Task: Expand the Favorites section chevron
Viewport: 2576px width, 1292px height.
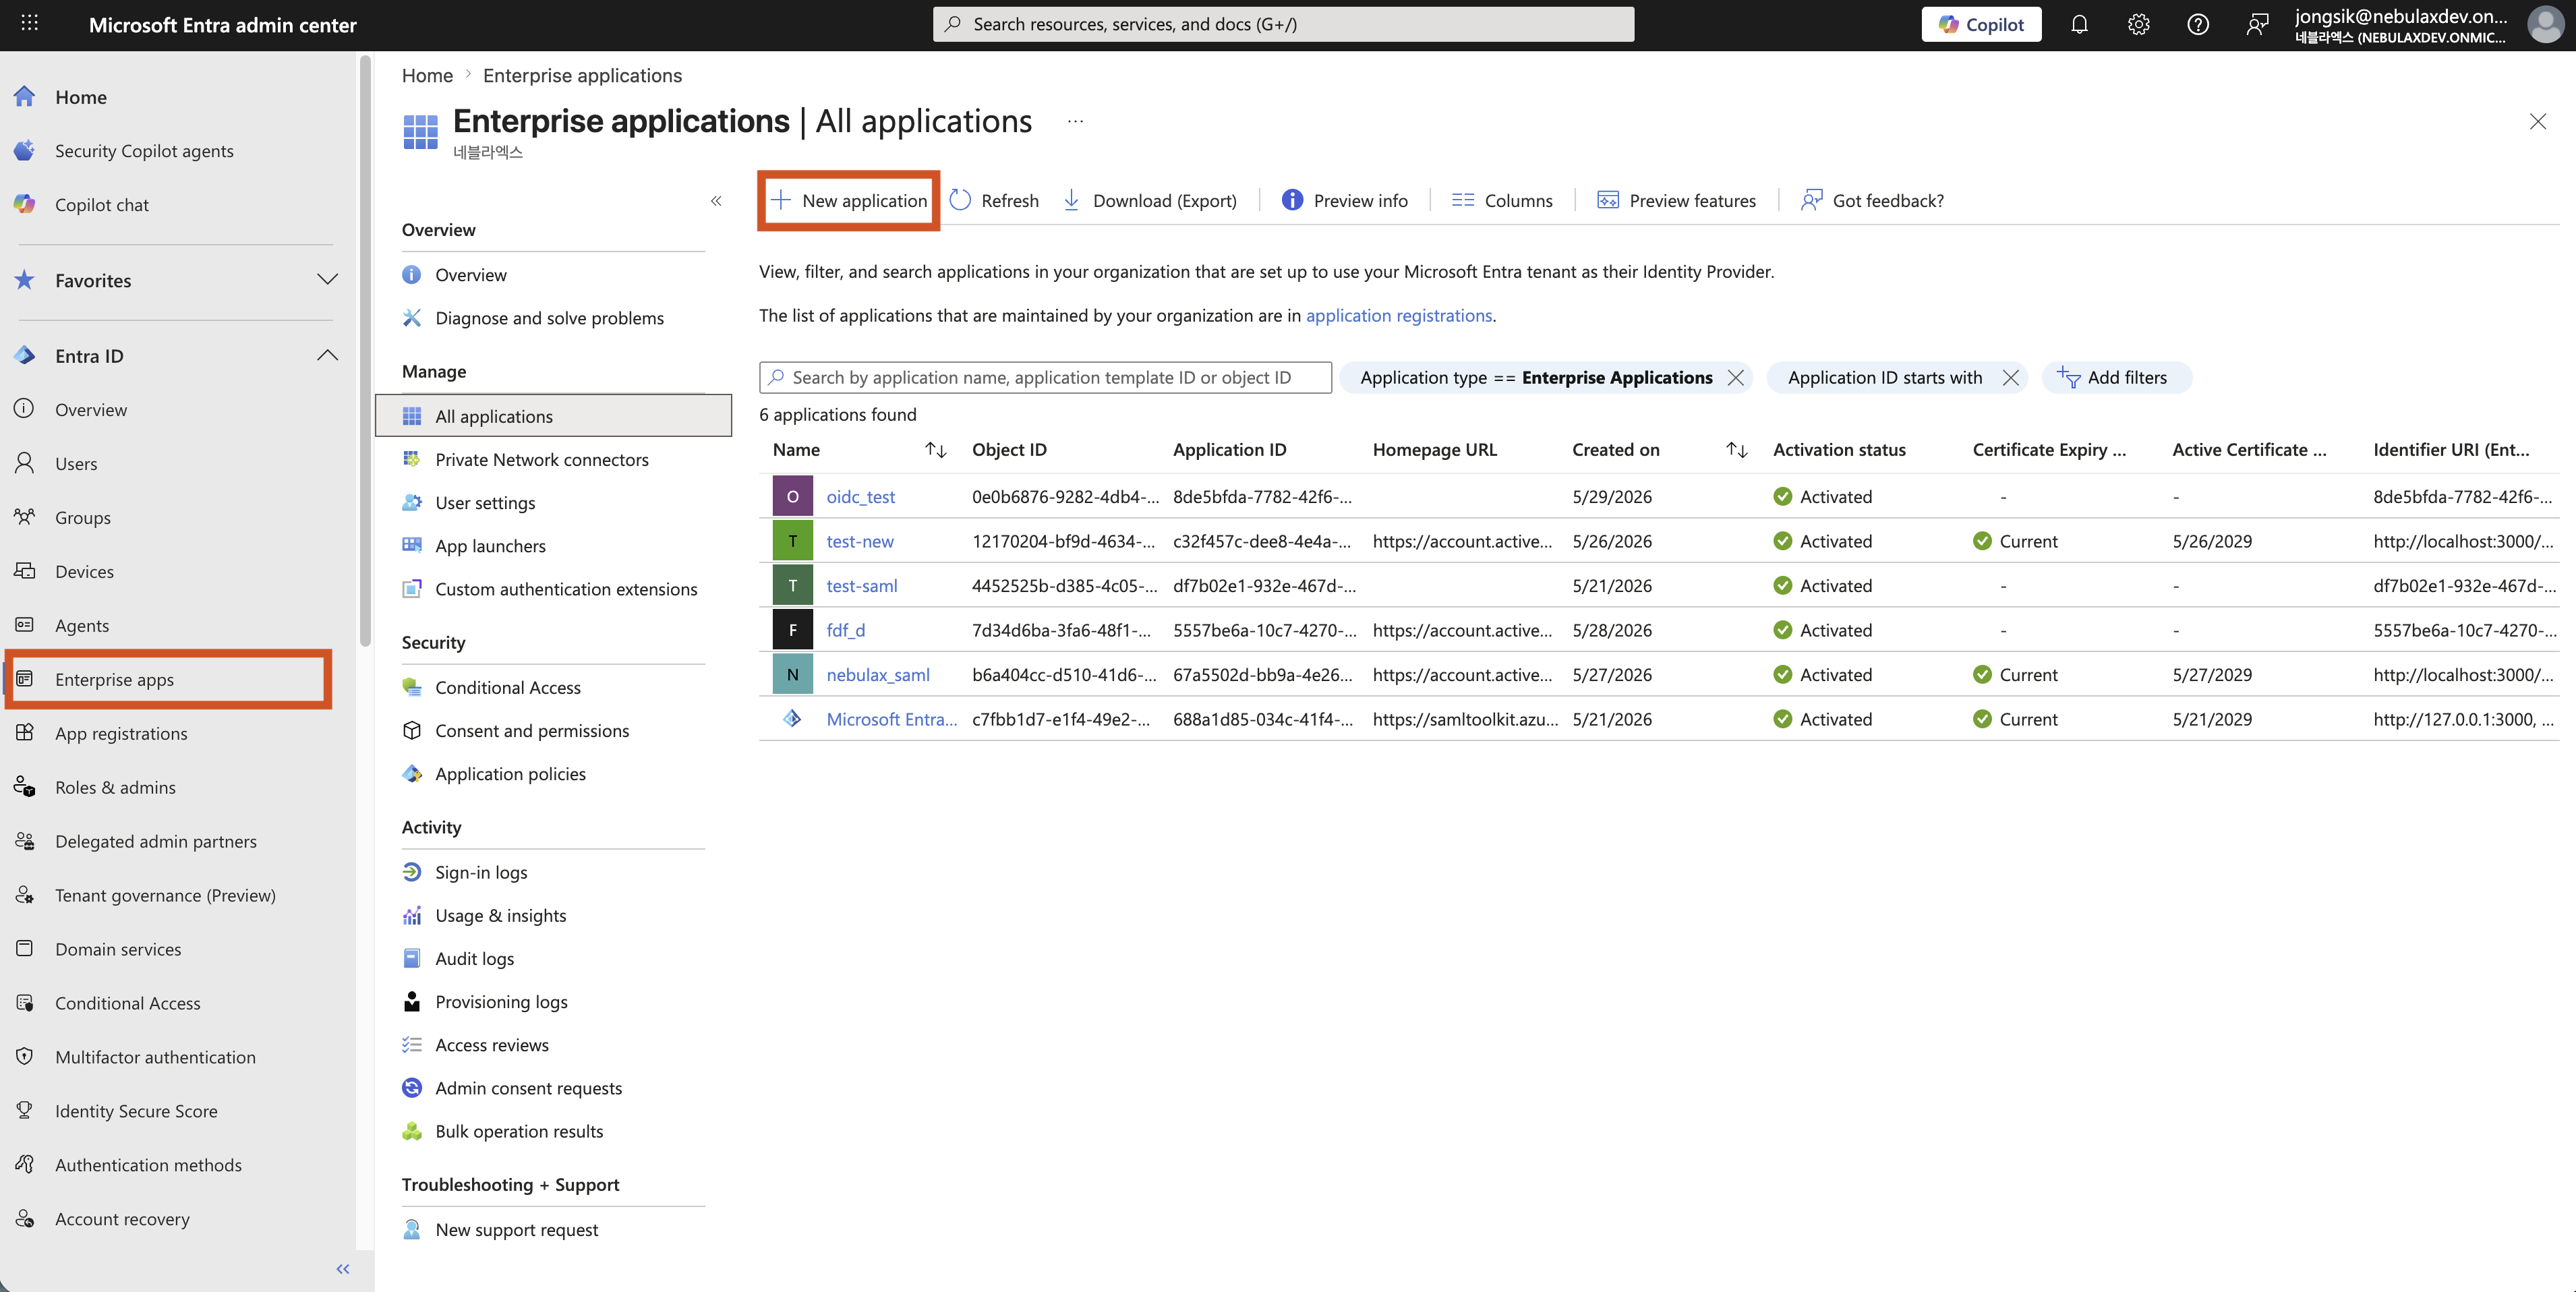Action: 327,279
